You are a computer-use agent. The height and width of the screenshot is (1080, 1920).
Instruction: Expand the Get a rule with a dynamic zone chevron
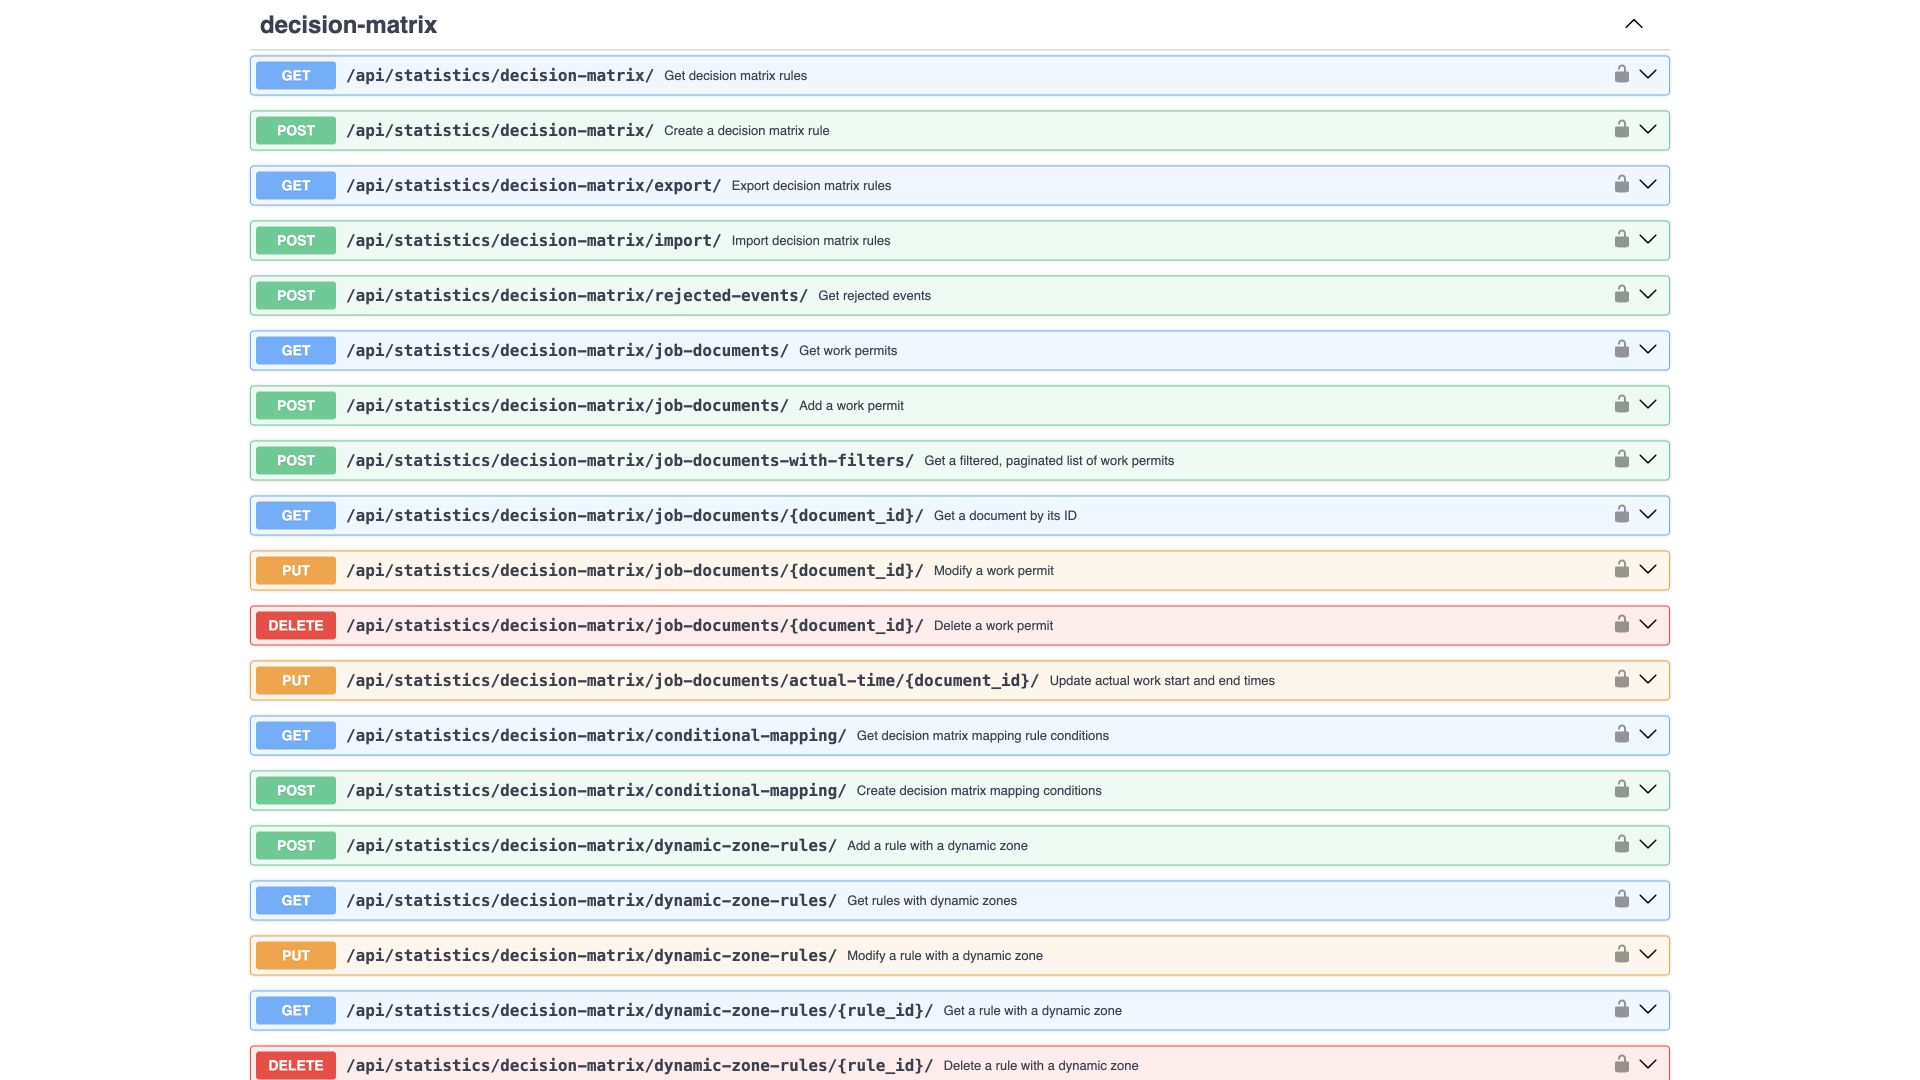click(1648, 1009)
